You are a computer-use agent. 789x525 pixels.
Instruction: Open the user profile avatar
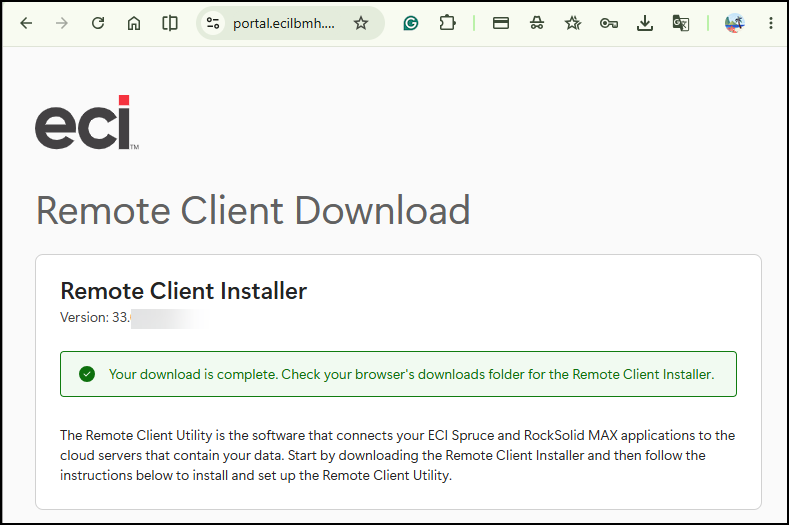click(735, 23)
